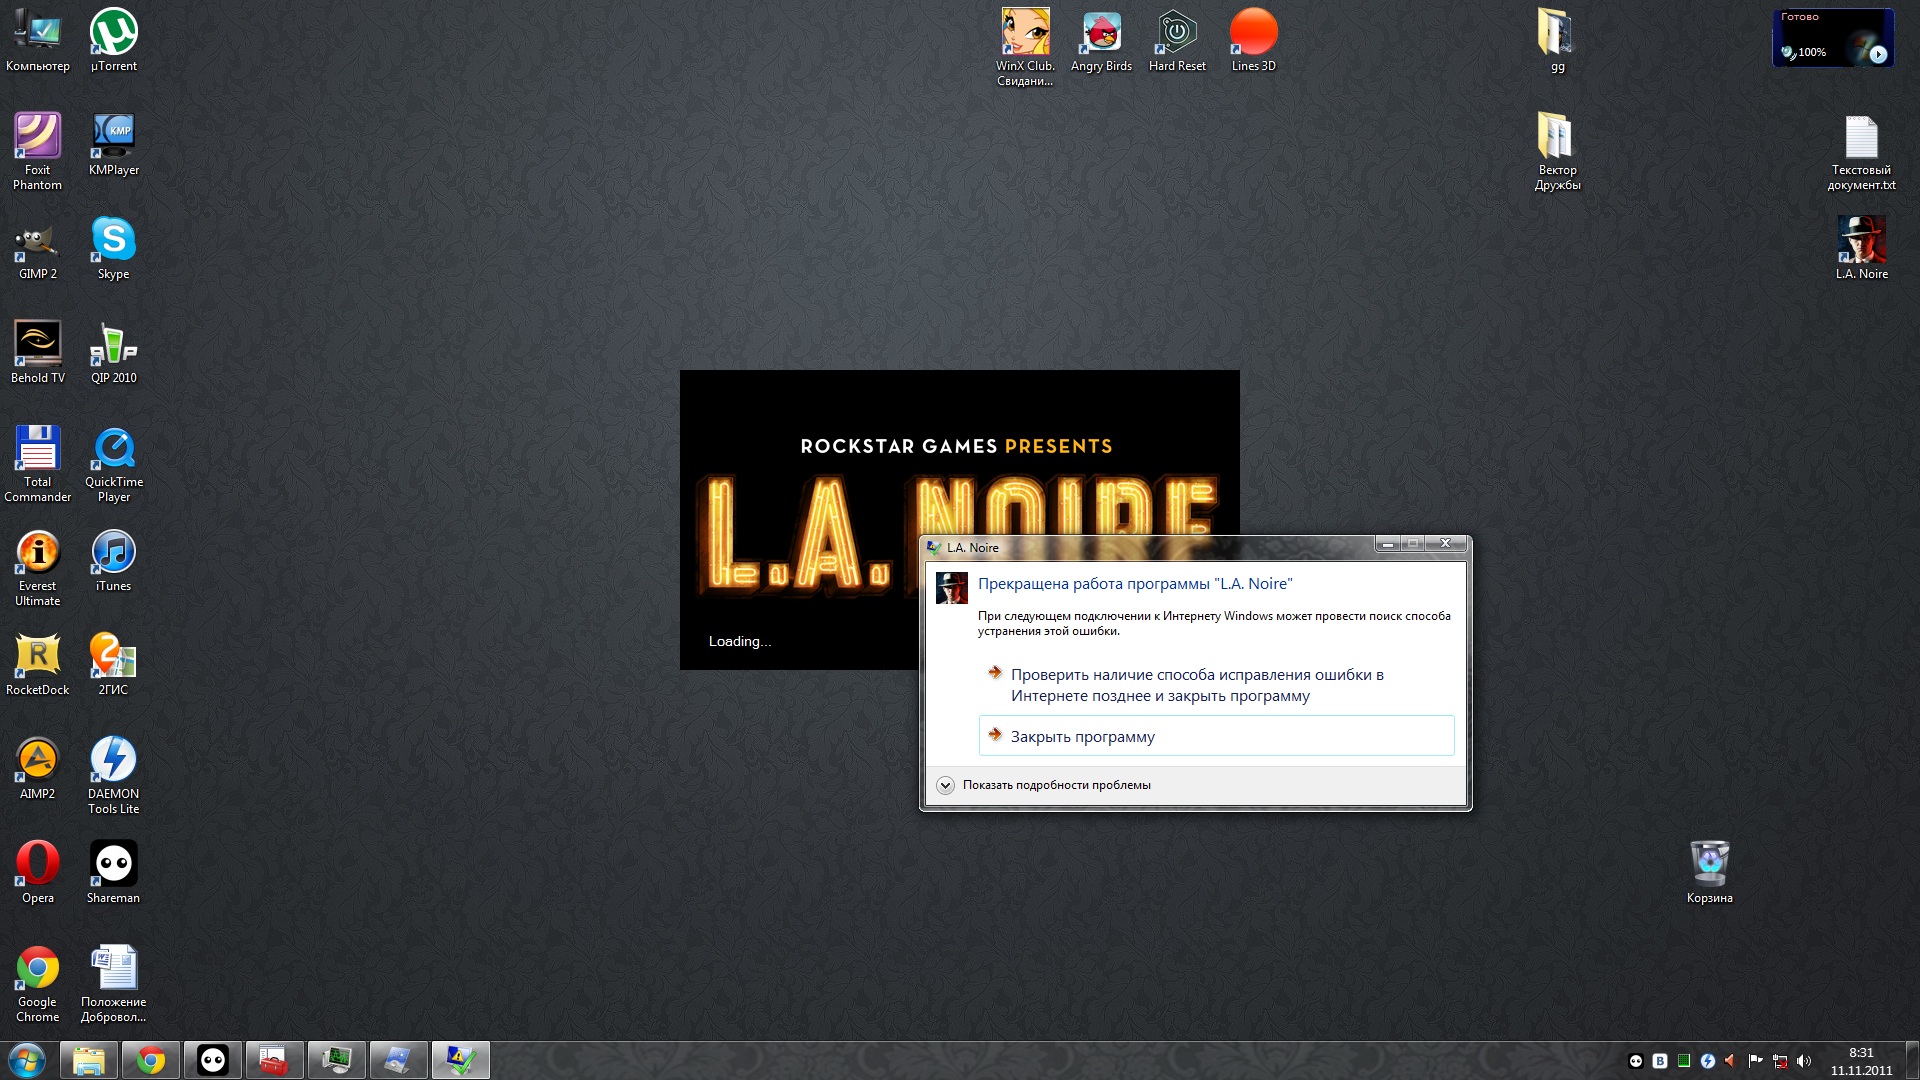Open Корзина recycle bin

click(1710, 872)
